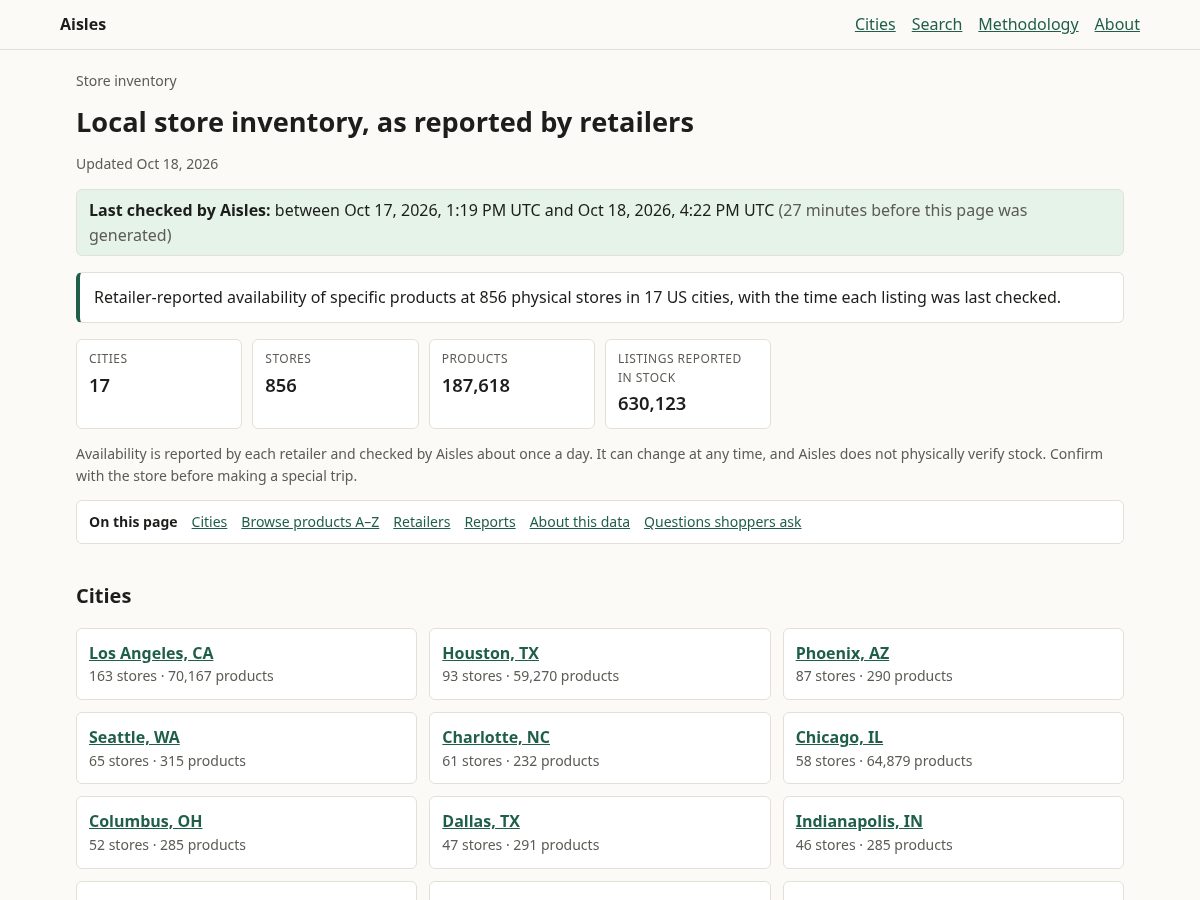Jump to Cities section in On this page
Viewport: 1200px width, 900px height.
pos(209,522)
